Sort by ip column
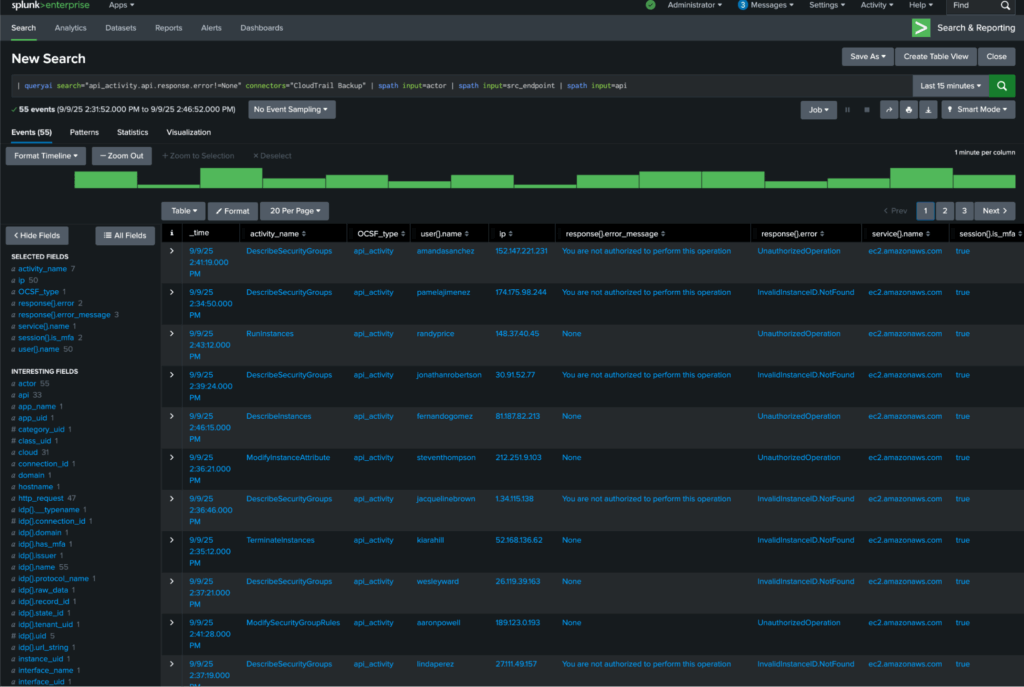Image resolution: width=1024 pixels, height=687 pixels. tap(506, 234)
